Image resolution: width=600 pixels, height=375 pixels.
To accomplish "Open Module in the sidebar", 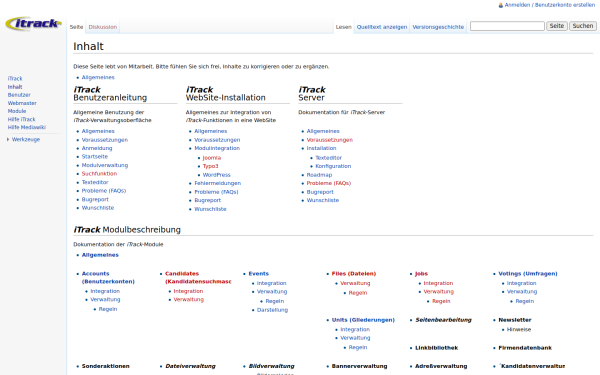I will tap(17, 111).
